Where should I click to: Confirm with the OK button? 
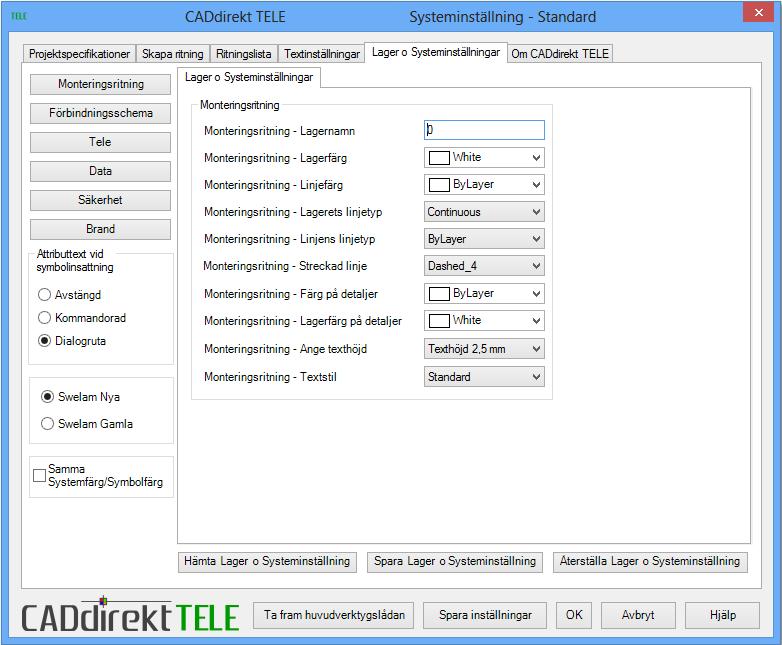pos(574,615)
